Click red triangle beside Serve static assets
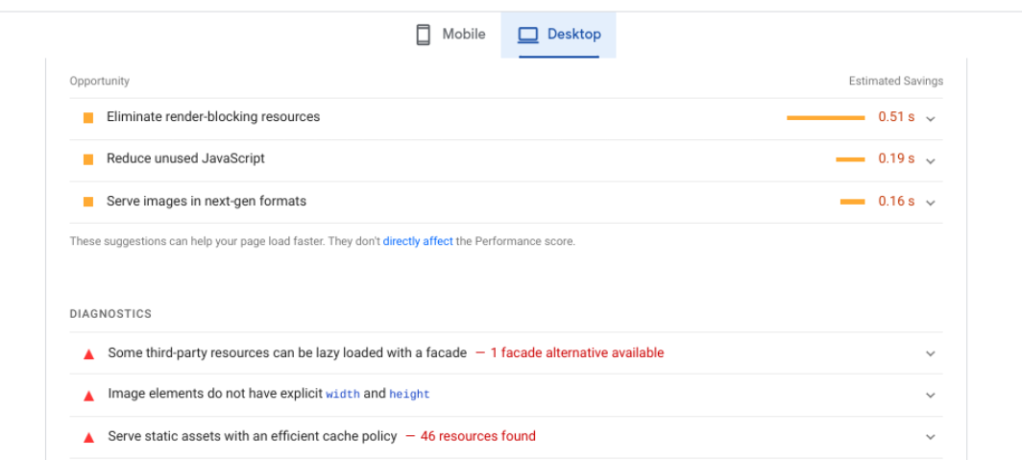The width and height of the screenshot is (1022, 460). point(88,437)
